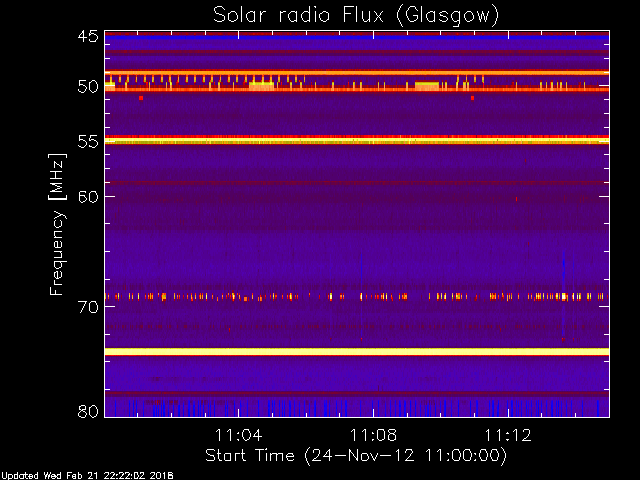Click the bright interference band at 55 MHz
640x480 pixels.
[x=357, y=140]
